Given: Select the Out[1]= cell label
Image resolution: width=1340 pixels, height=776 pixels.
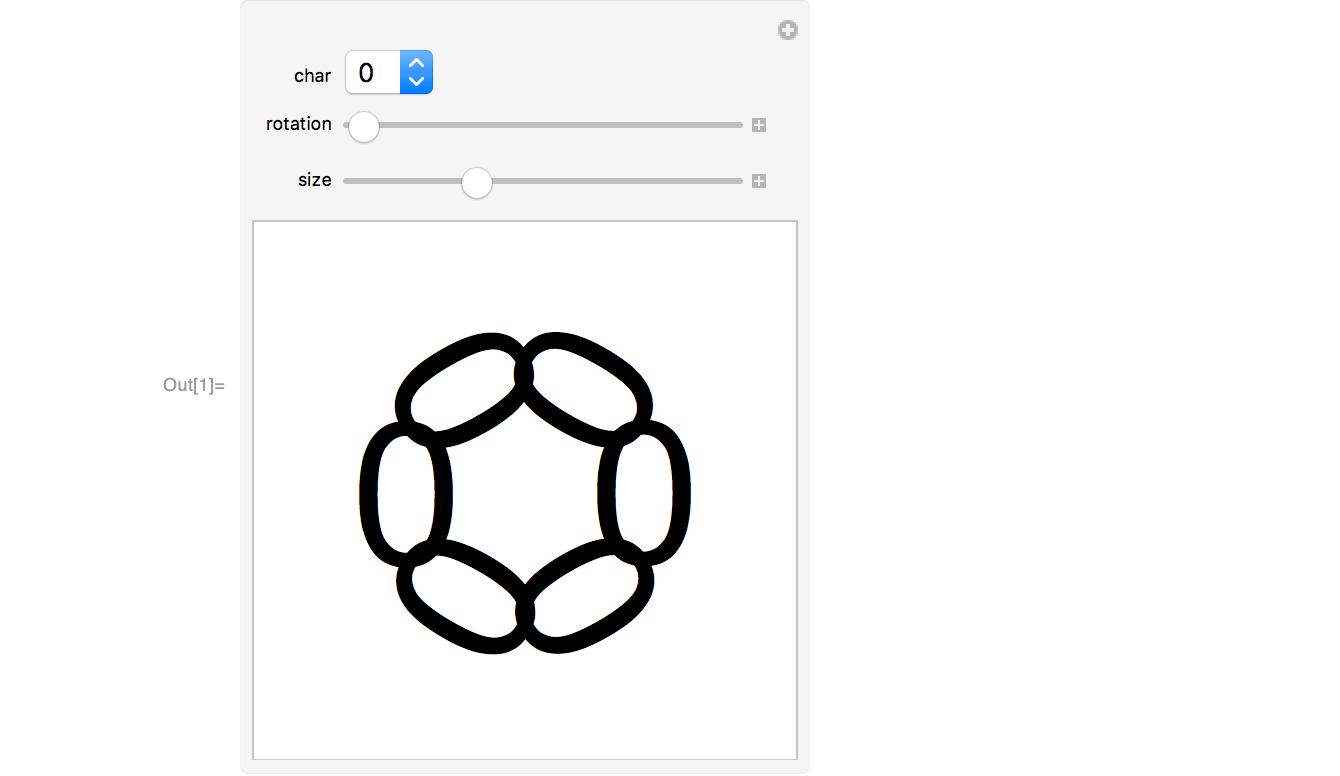Looking at the screenshot, I should tap(194, 385).
